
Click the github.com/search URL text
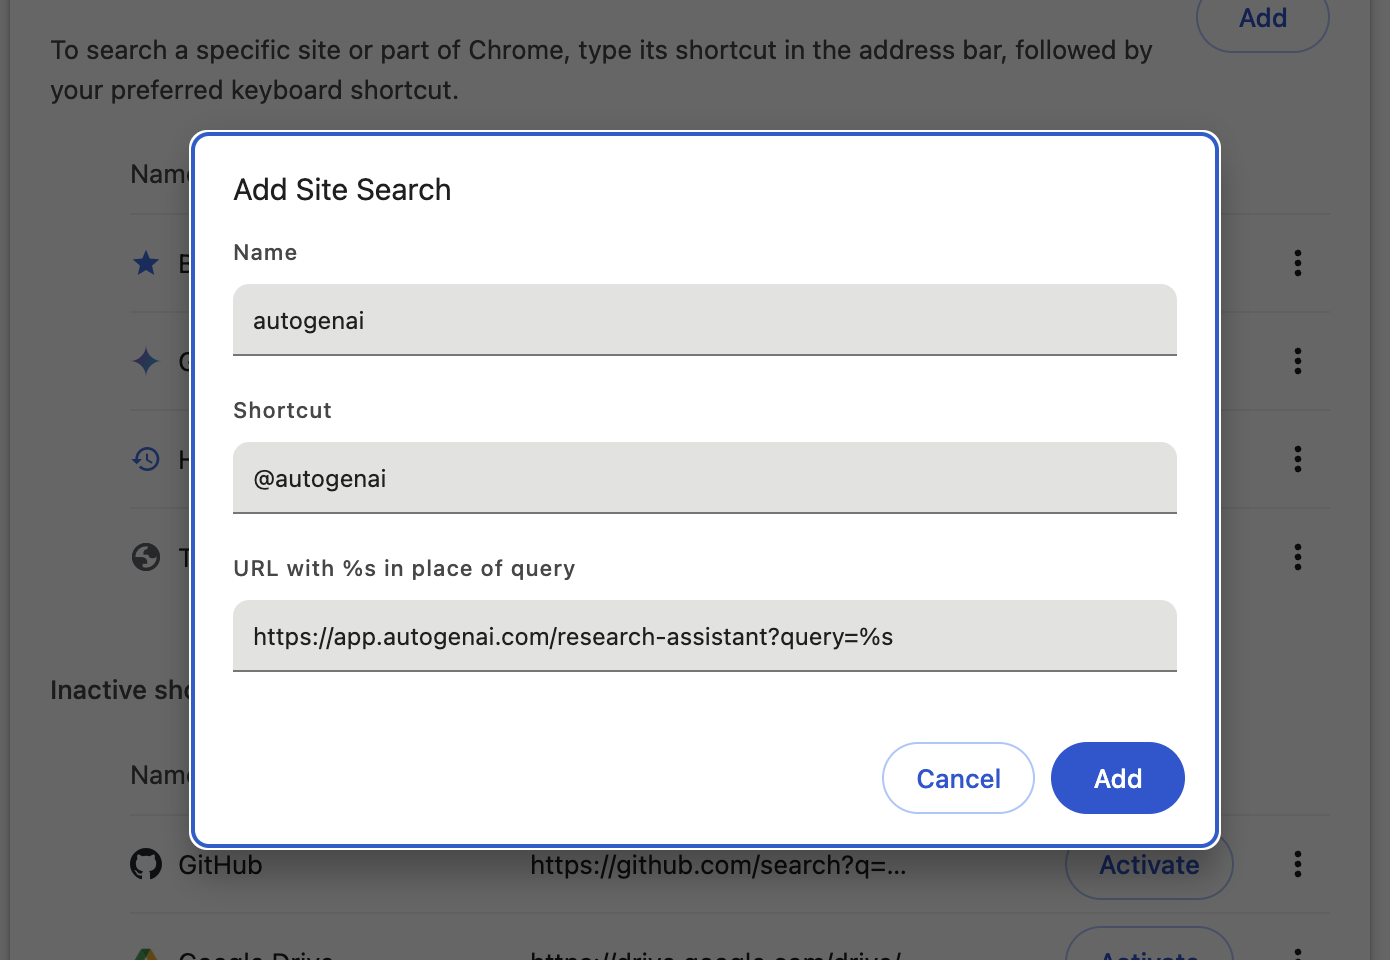tap(718, 865)
